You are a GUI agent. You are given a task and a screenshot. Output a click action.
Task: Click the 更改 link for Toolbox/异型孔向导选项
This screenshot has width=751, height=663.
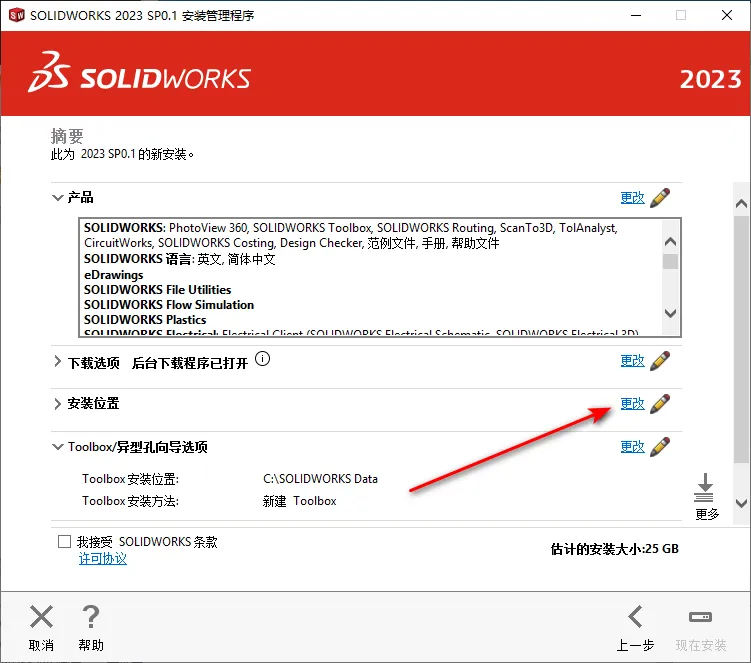point(632,447)
